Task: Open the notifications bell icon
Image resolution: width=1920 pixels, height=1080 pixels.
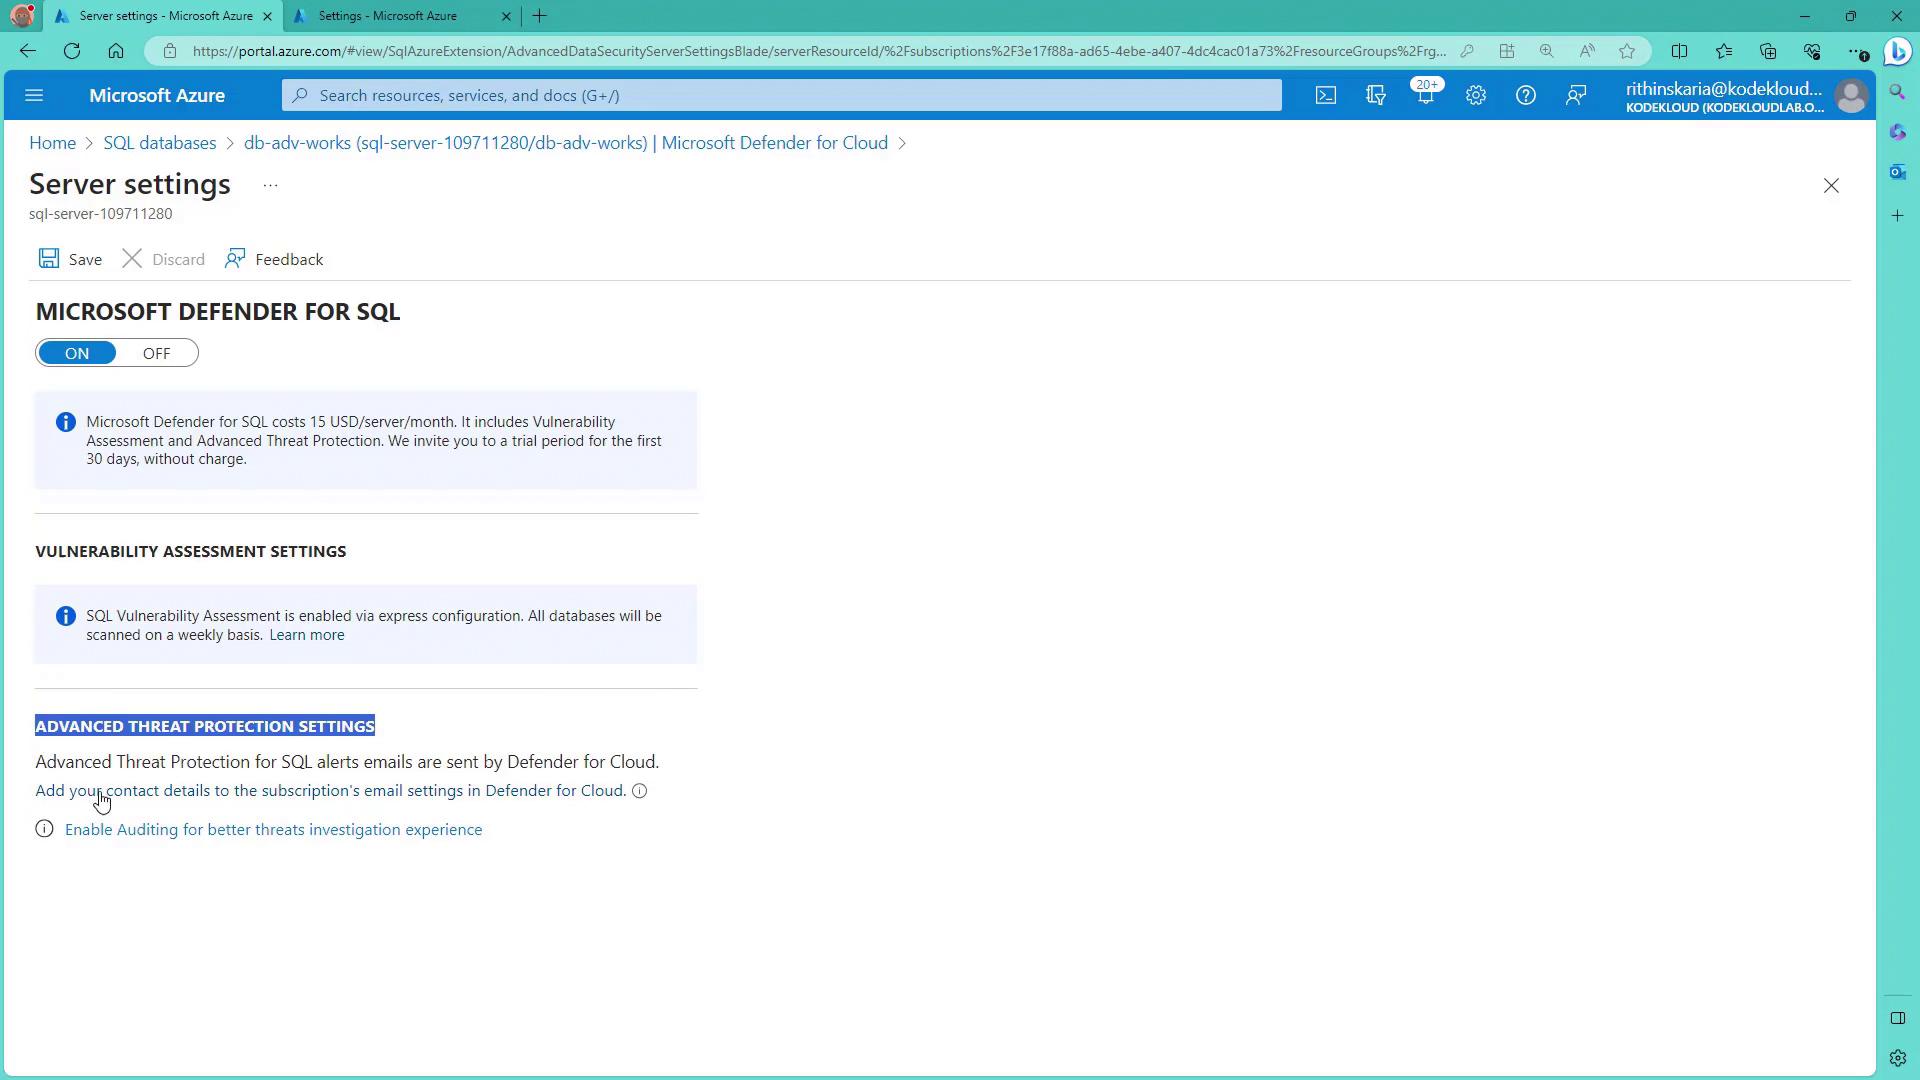Action: click(1425, 95)
